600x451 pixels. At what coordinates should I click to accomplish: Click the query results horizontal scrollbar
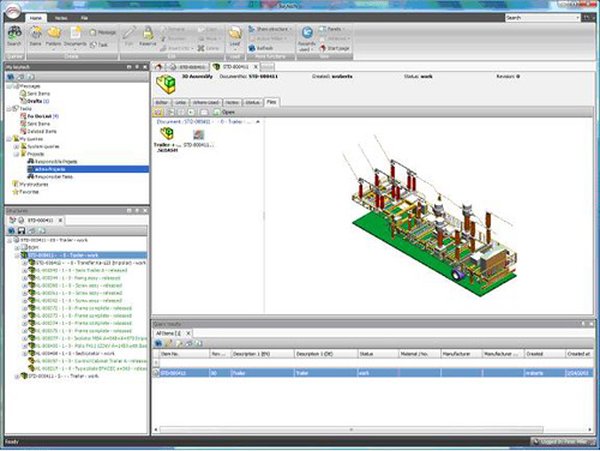(x=351, y=430)
